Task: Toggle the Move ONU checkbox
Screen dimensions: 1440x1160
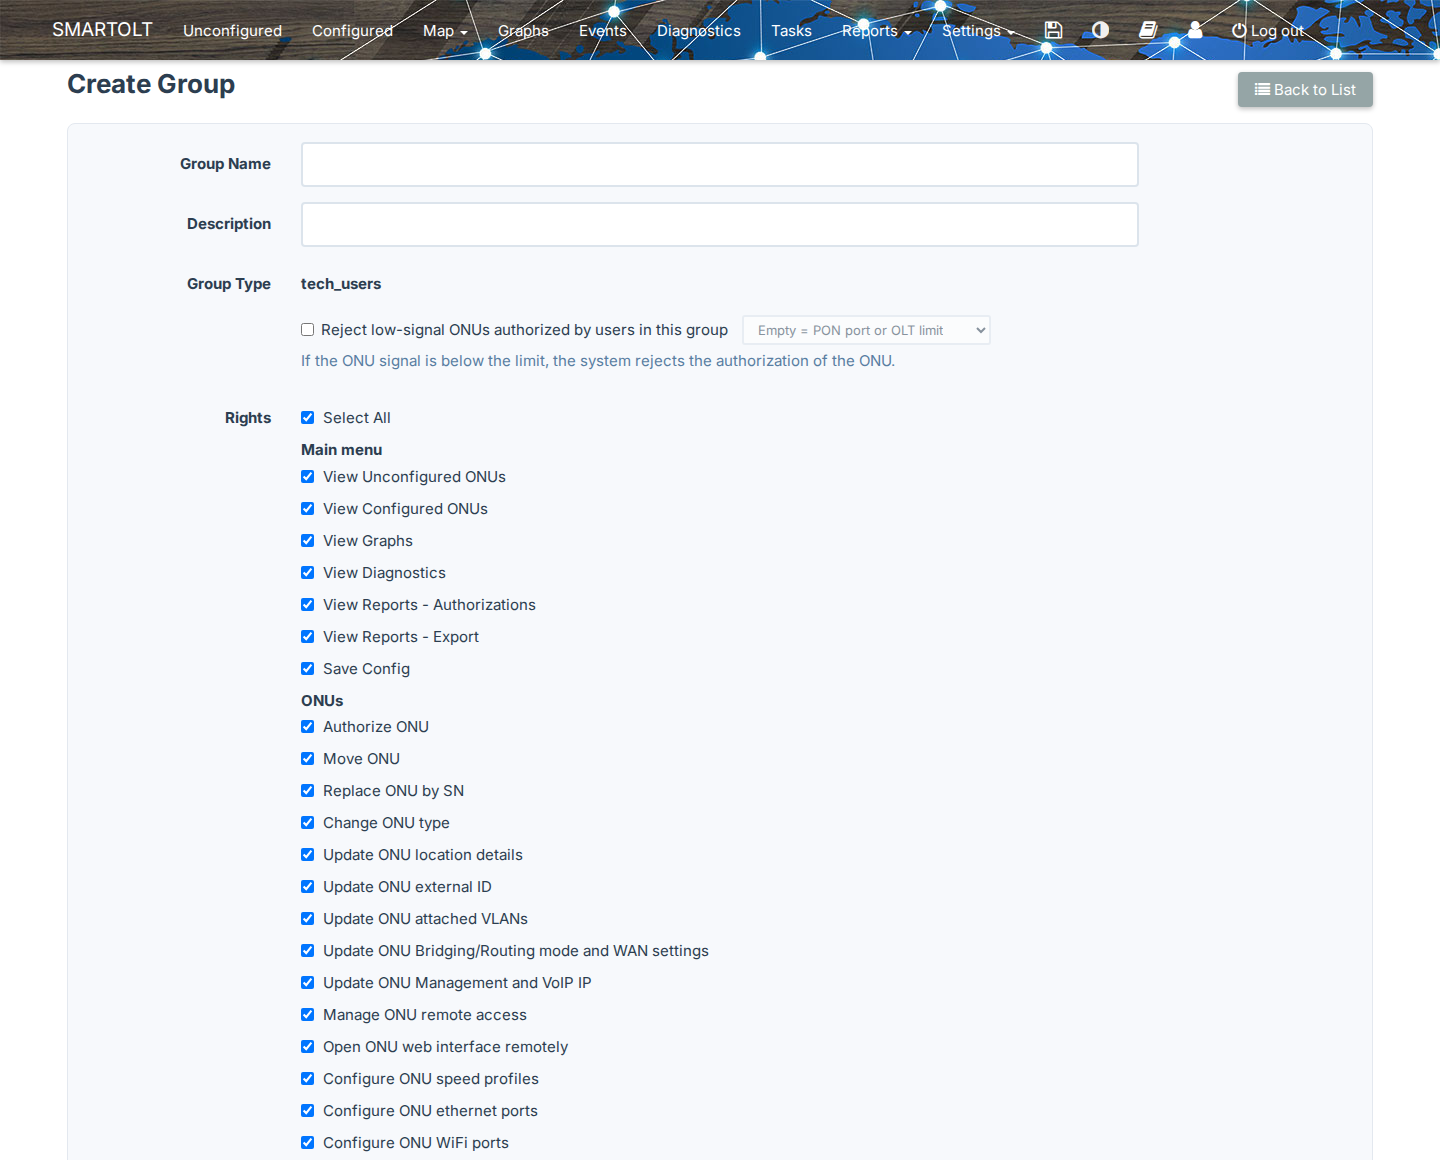Action: [x=308, y=759]
